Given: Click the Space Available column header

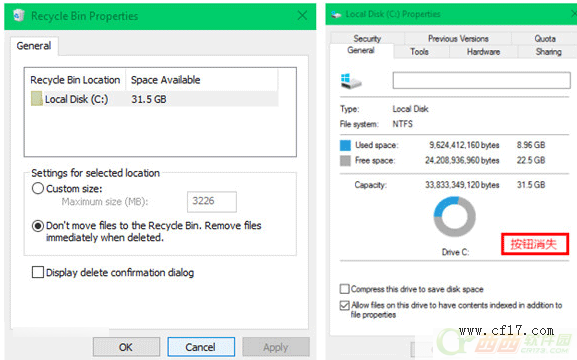Looking at the screenshot, I should pyautogui.click(x=202, y=80).
